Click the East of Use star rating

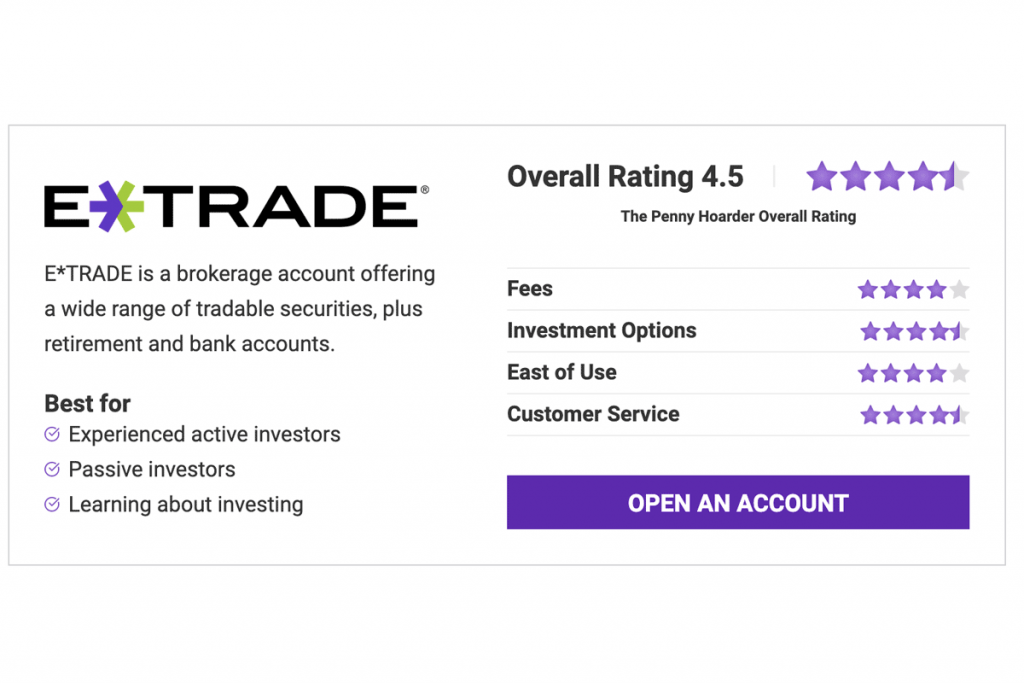(x=913, y=373)
